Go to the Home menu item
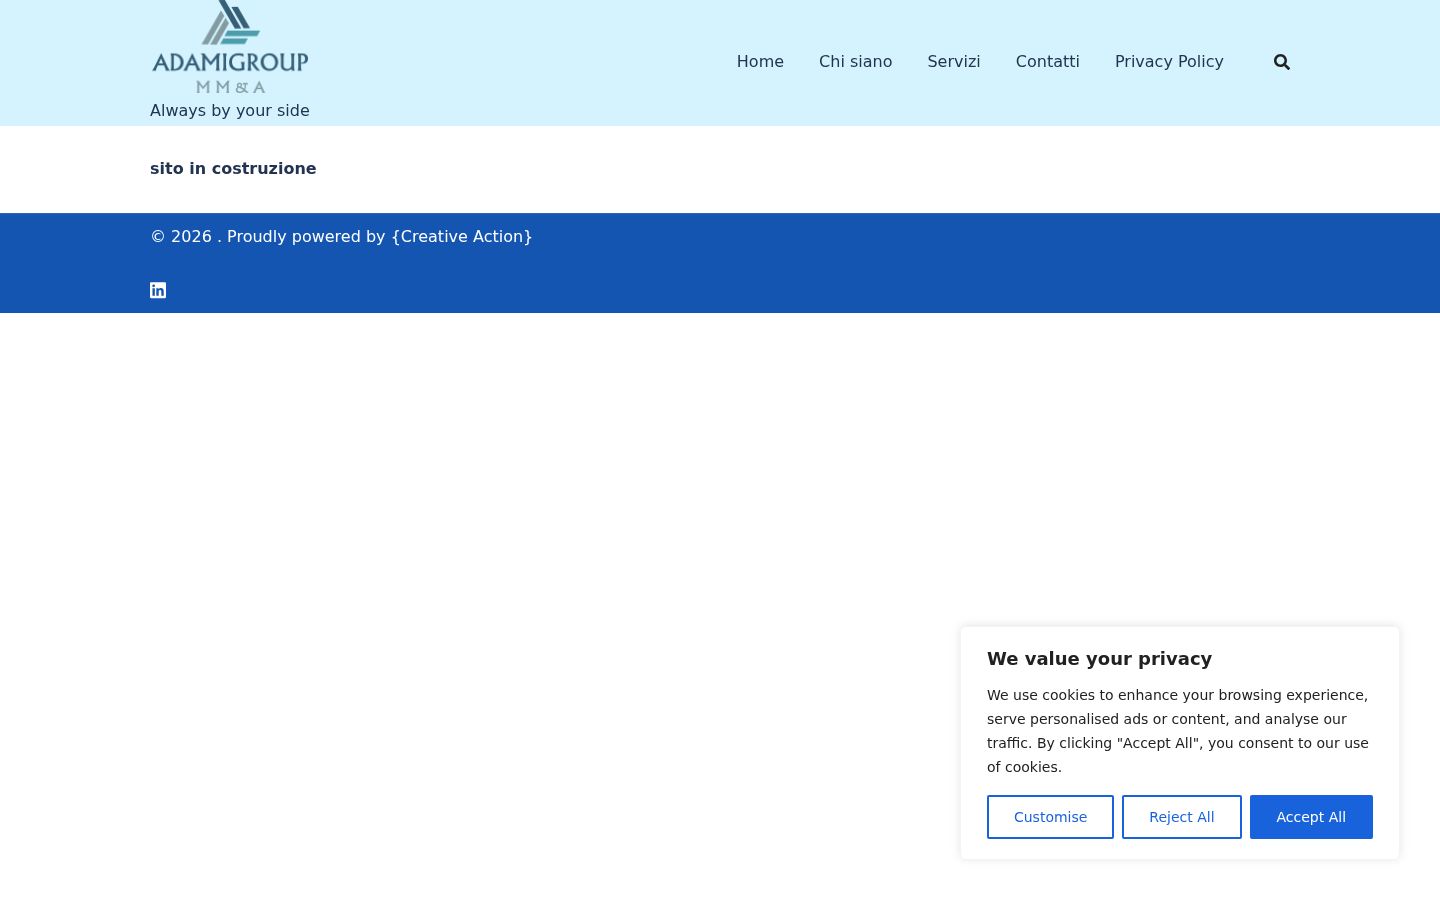 pyautogui.click(x=760, y=62)
